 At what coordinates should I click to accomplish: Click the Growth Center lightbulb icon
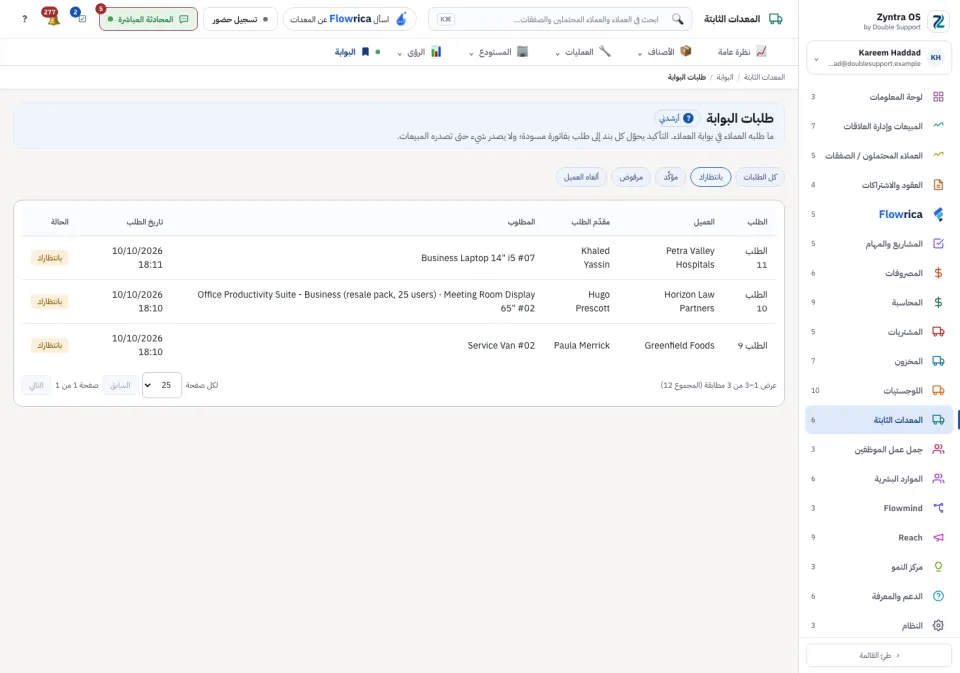point(938,566)
